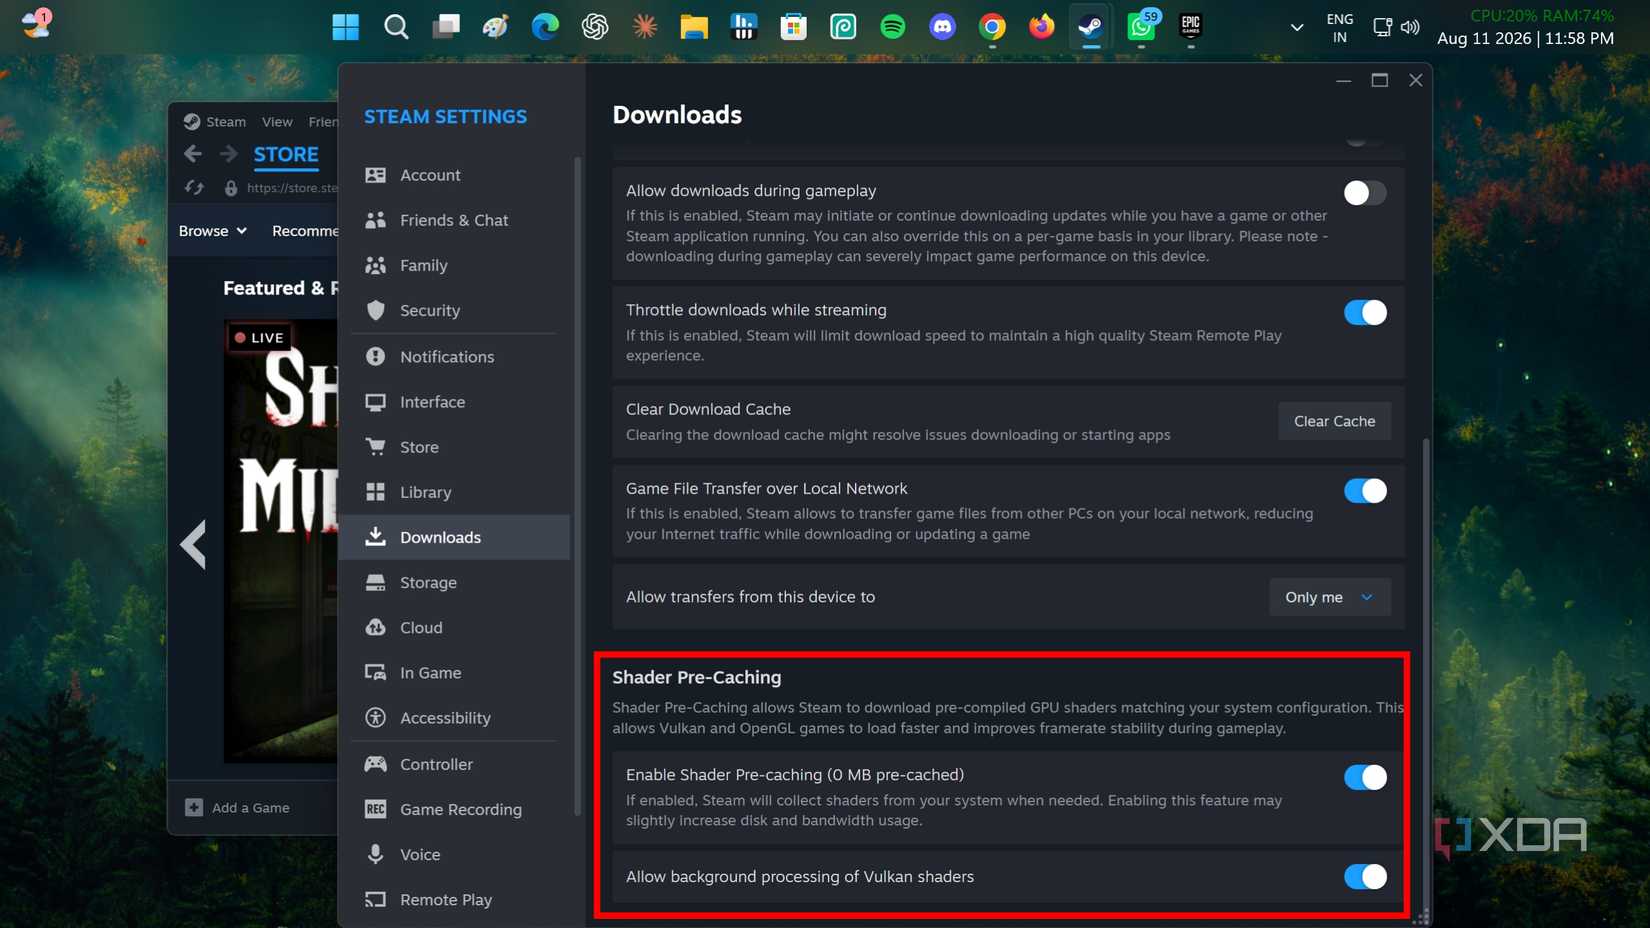Click Add a Game in Steam window
The image size is (1650, 928).
pyautogui.click(x=238, y=808)
